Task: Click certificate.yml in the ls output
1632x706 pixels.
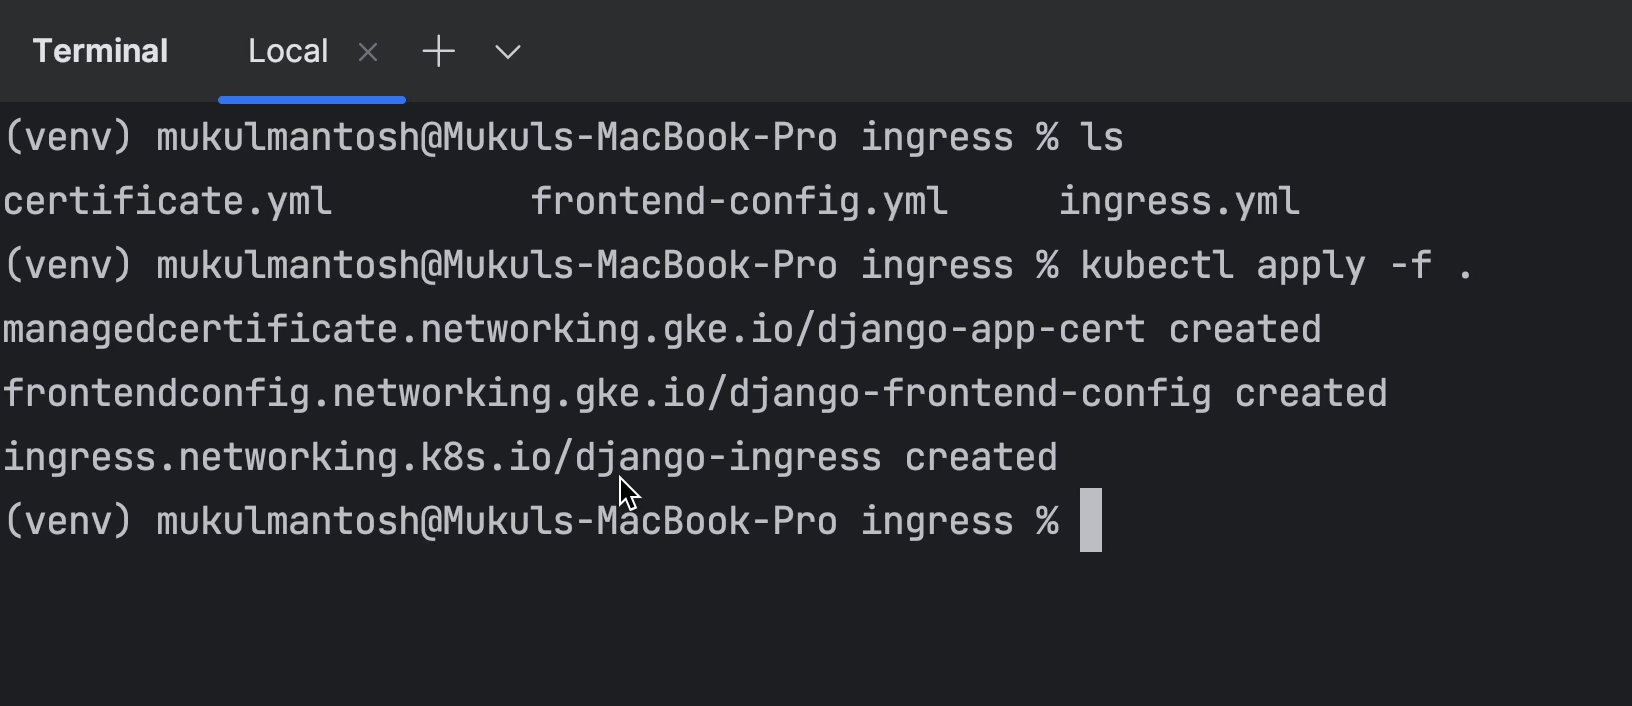Action: click(167, 202)
